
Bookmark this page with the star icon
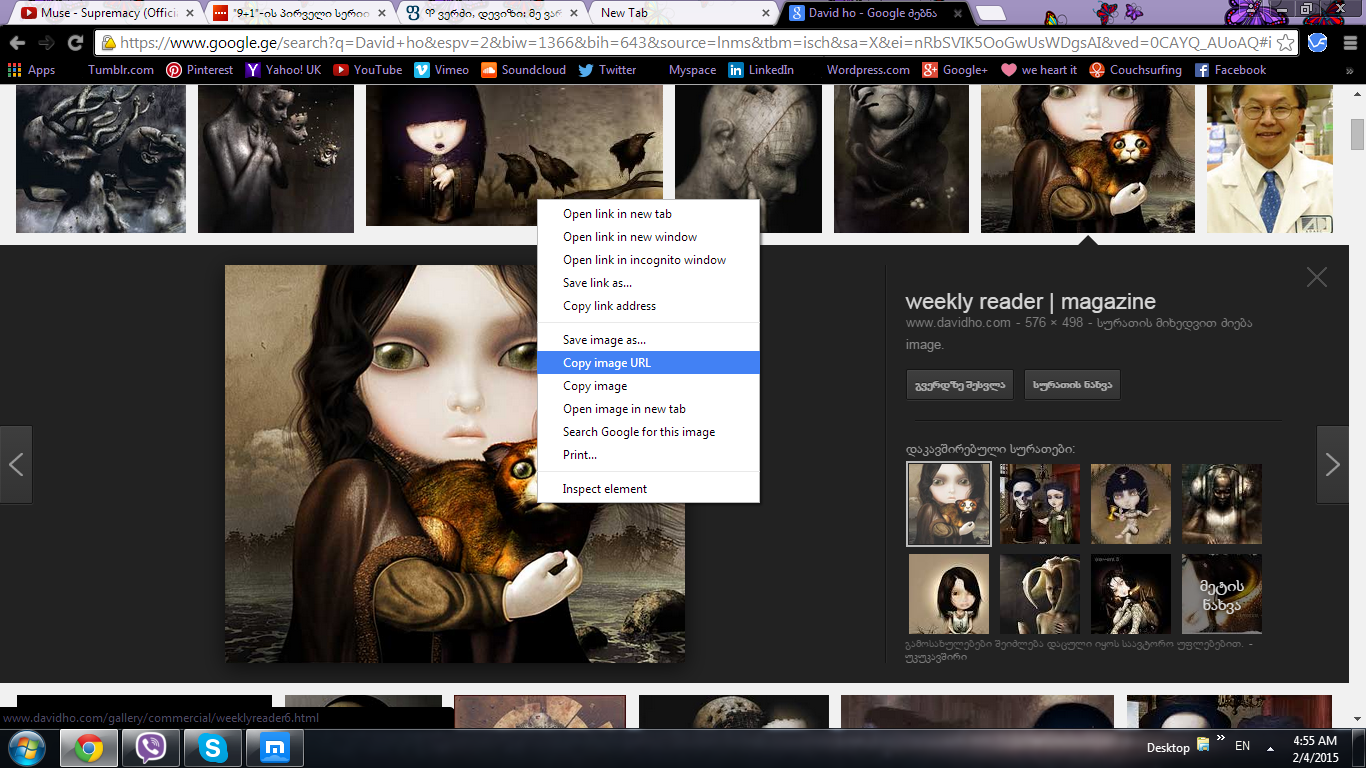[x=1286, y=43]
